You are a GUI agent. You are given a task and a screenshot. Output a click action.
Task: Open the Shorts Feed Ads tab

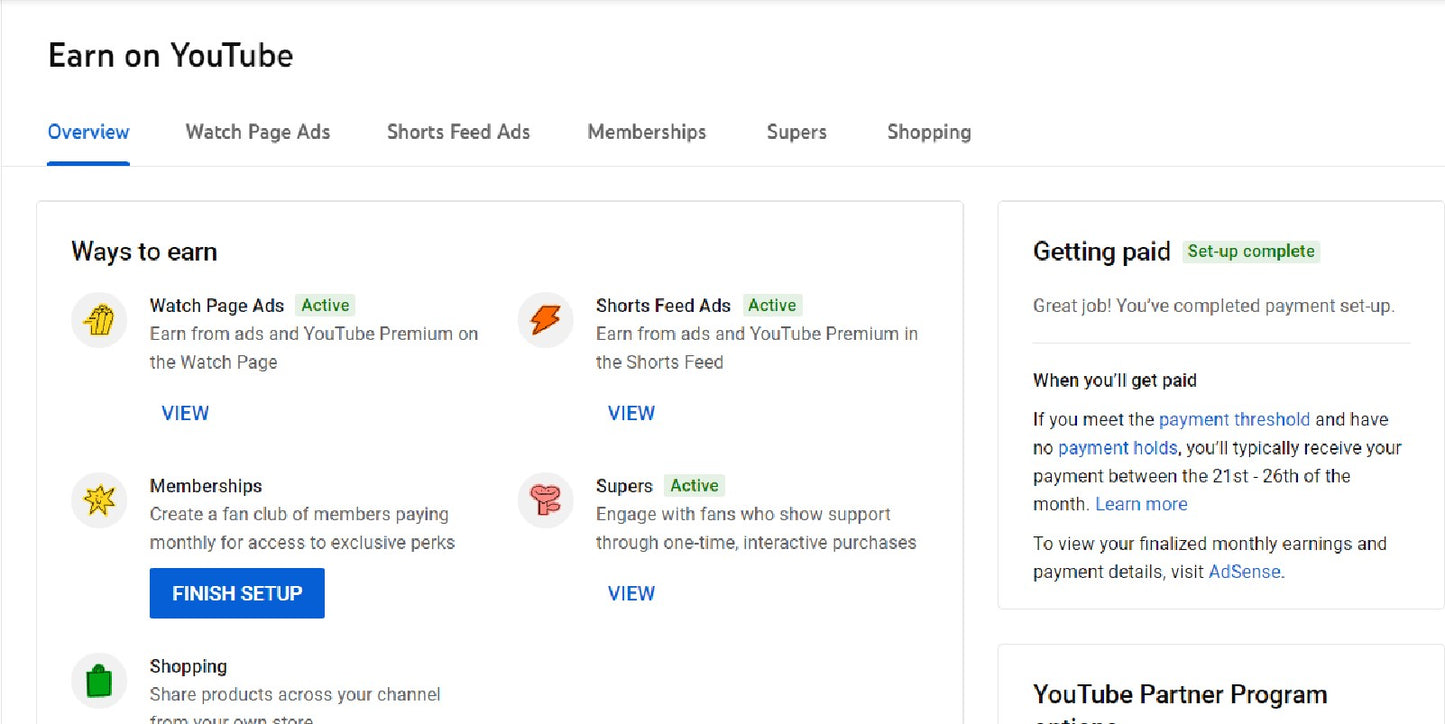pos(458,132)
